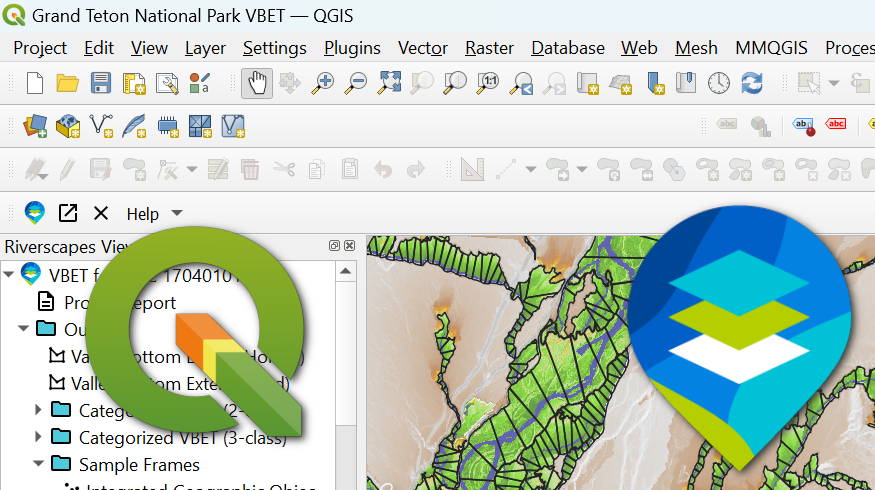Click the New Virtual Layer icon
This screenshot has width=875, height=490.
coord(233,126)
